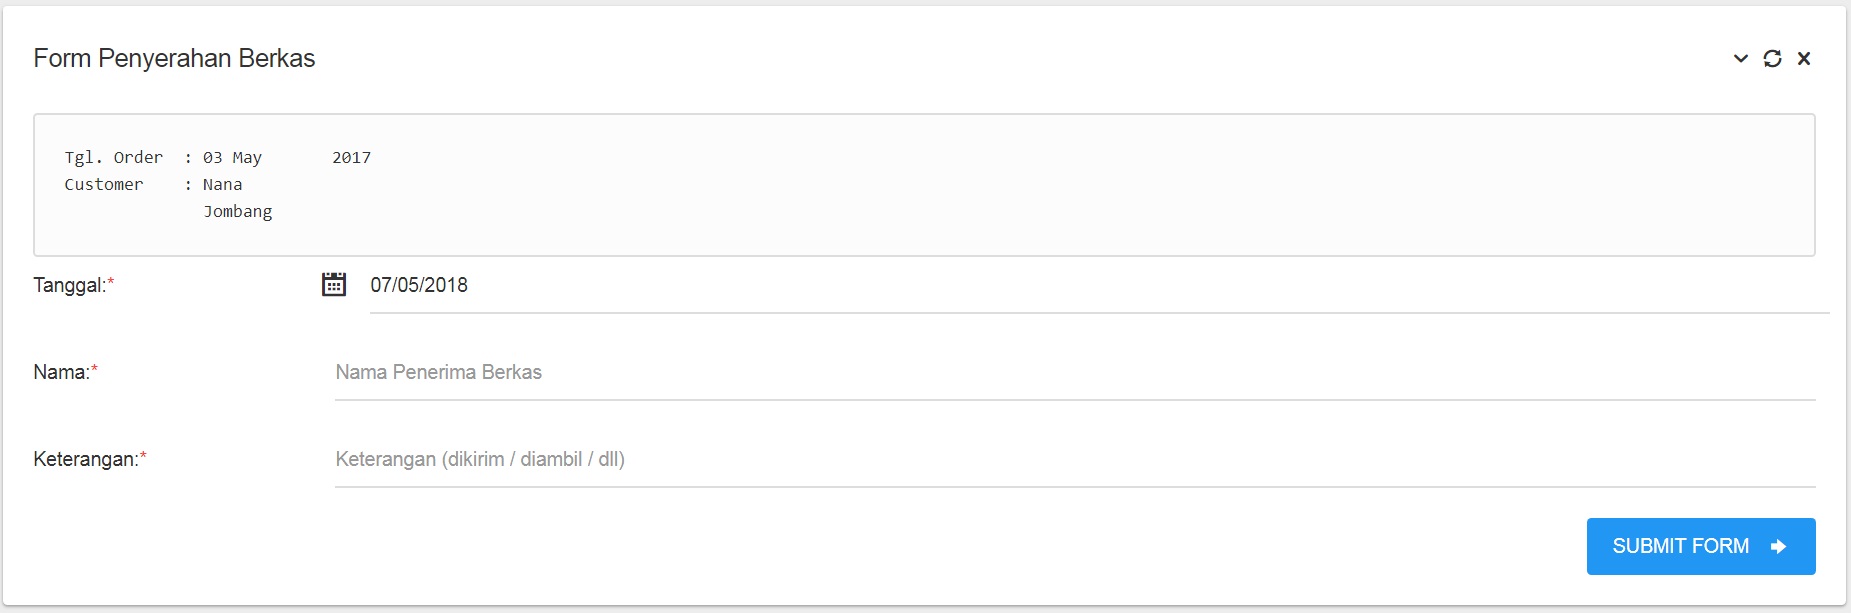The image size is (1851, 613).
Task: Select the Tanggal field showing 07/05/2018
Action: click(1099, 285)
